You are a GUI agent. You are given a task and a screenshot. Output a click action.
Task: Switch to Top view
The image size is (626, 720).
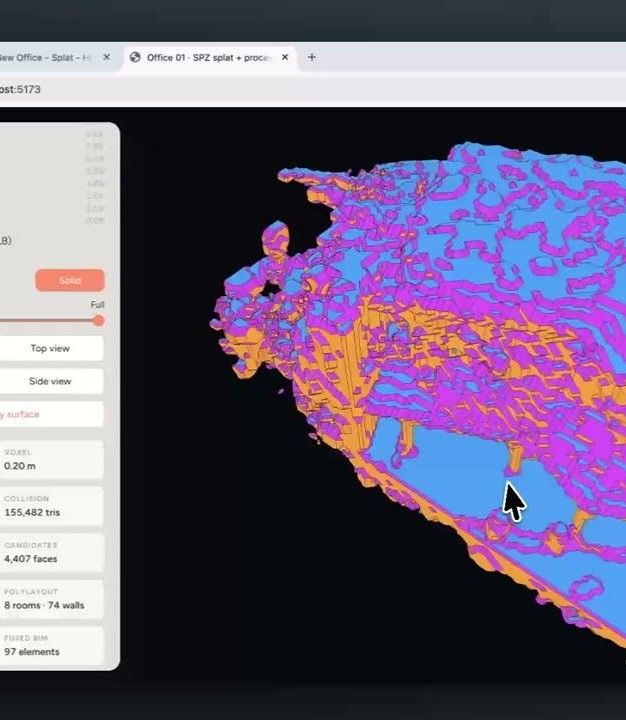51,348
